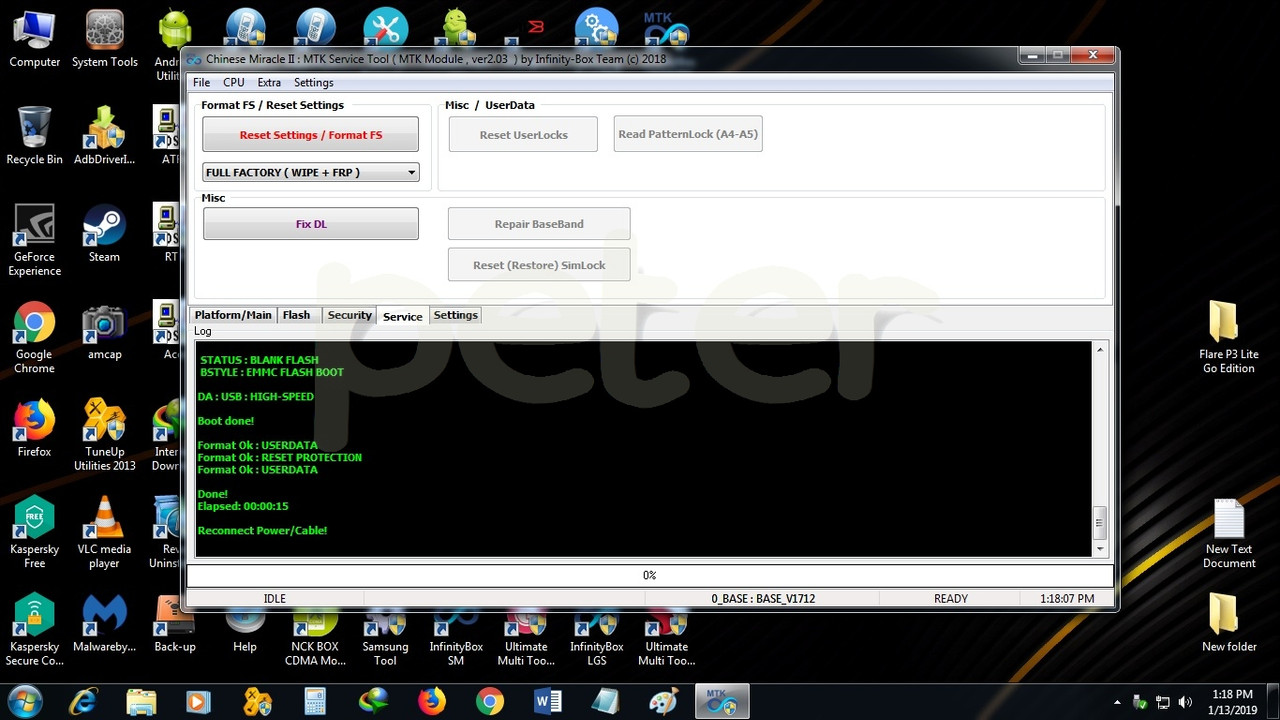Viewport: 1280px width, 720px height.
Task: Open Flare P3 Lite Go Edition folder
Action: 1229,338
